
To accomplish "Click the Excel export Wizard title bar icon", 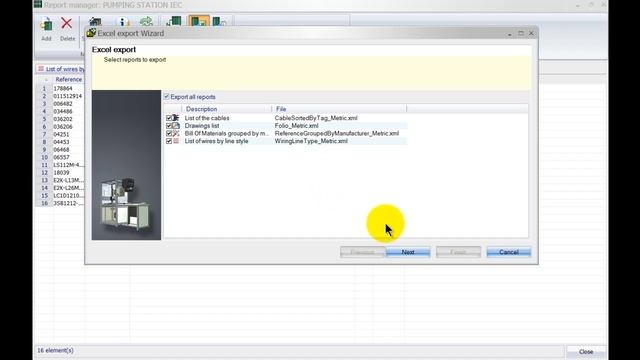I will pyautogui.click(x=91, y=33).
